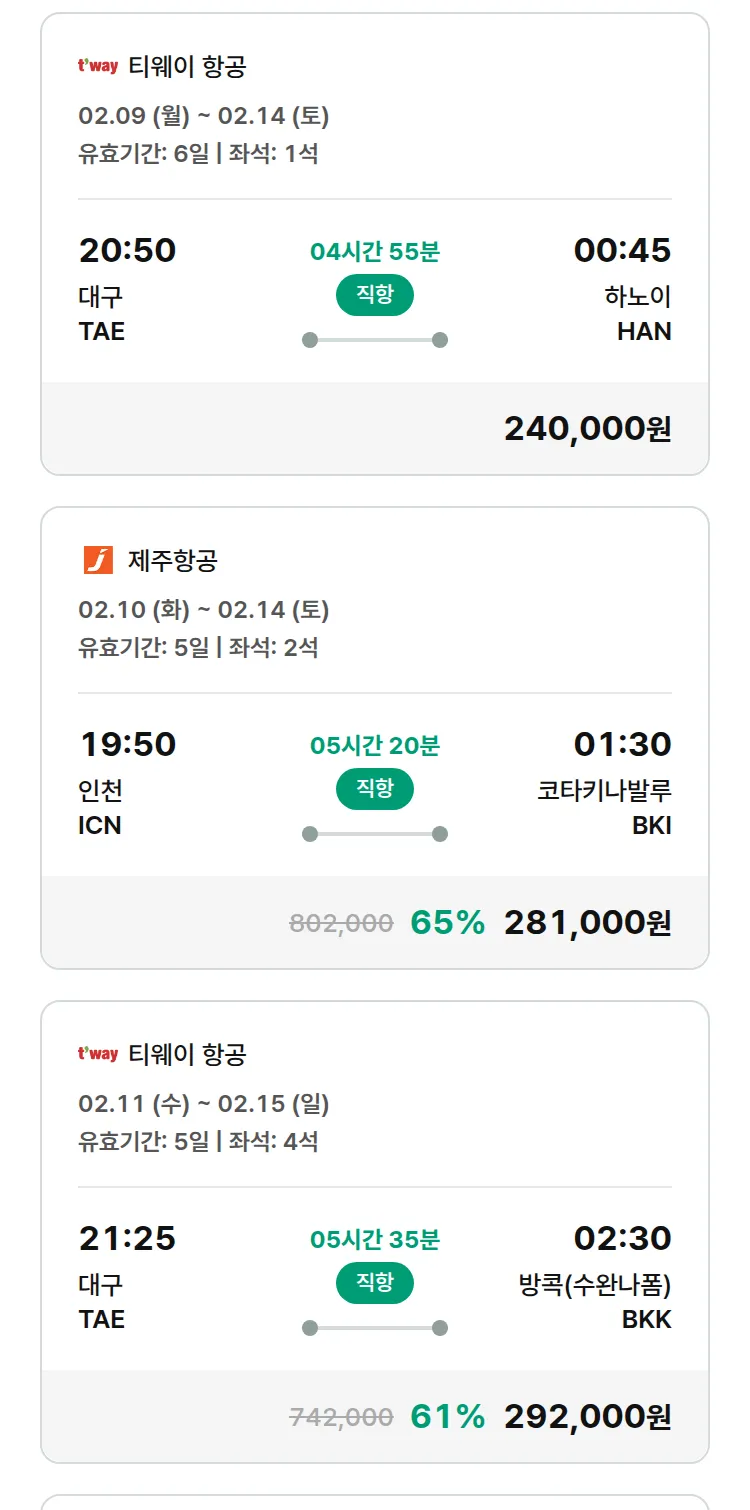Click the route line between TAE and HAN

[375, 340]
